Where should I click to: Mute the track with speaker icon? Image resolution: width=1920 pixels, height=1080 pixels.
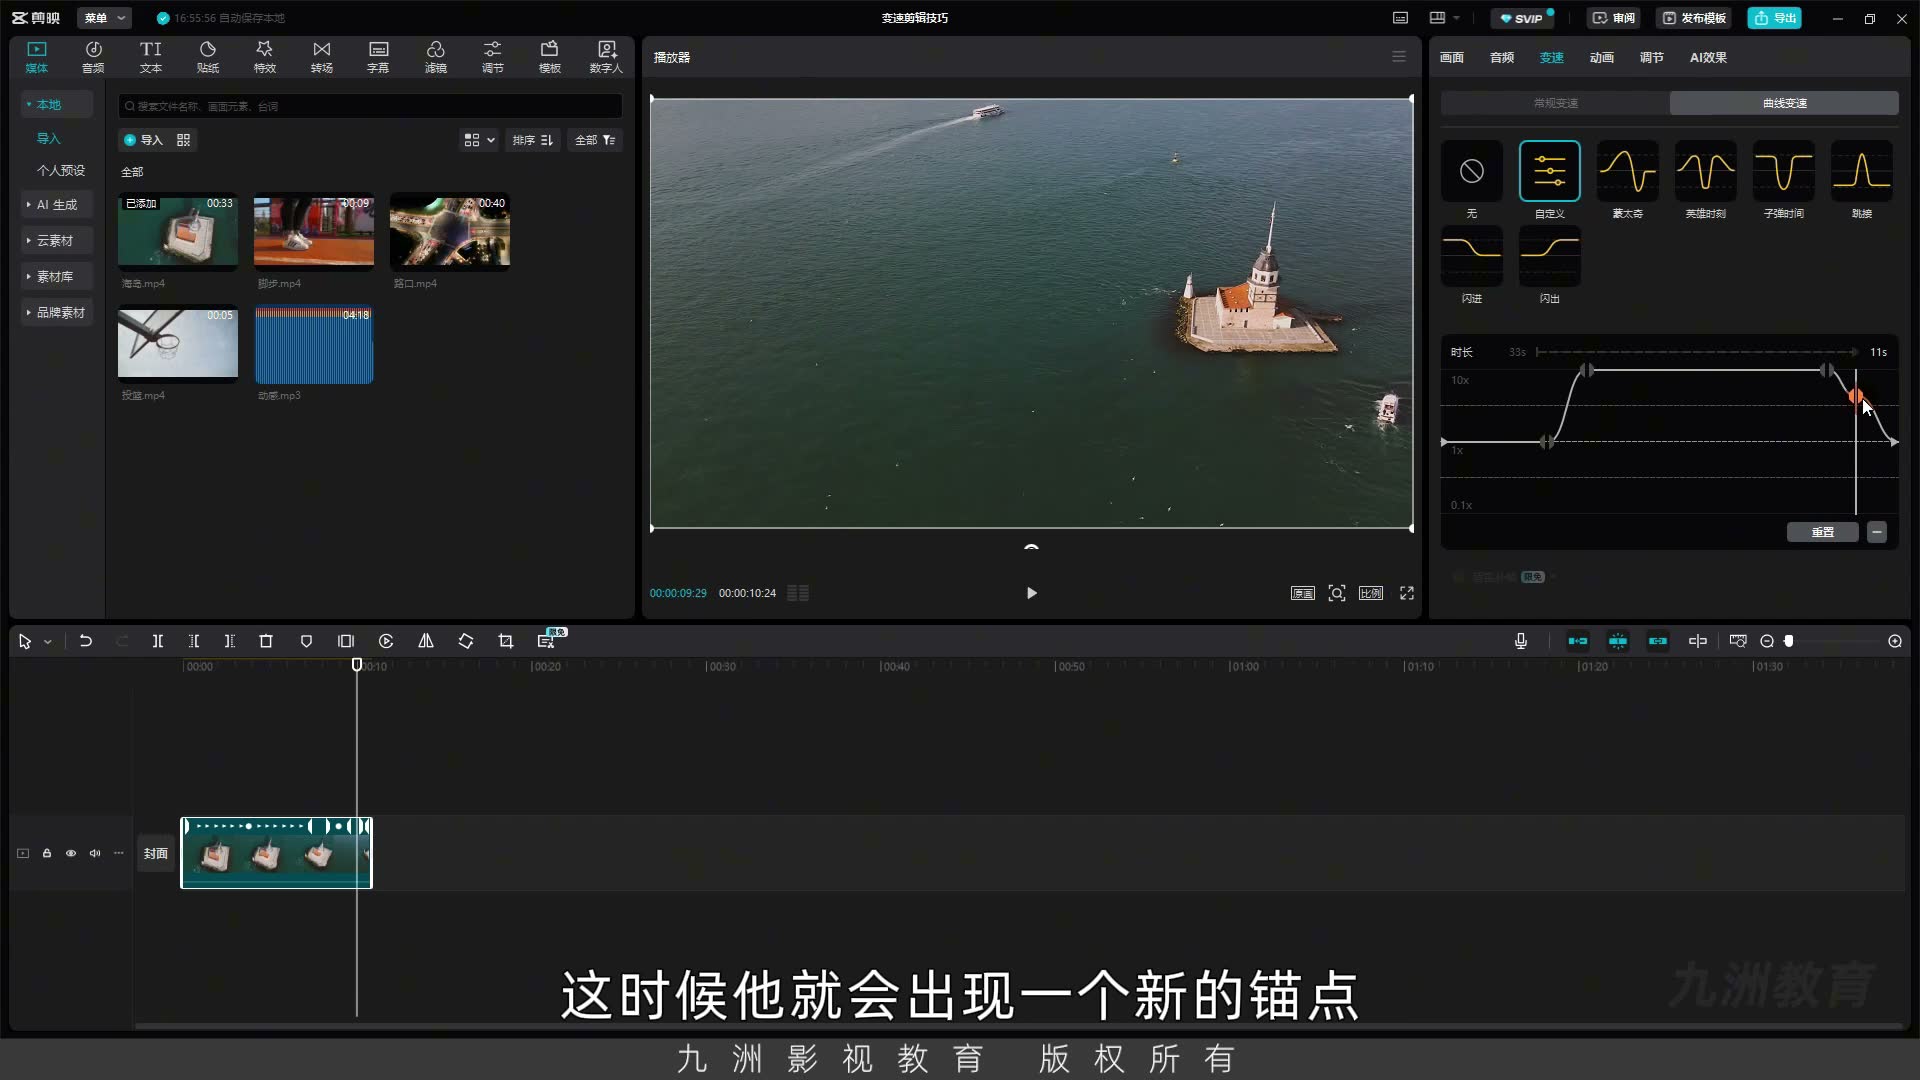(x=95, y=853)
